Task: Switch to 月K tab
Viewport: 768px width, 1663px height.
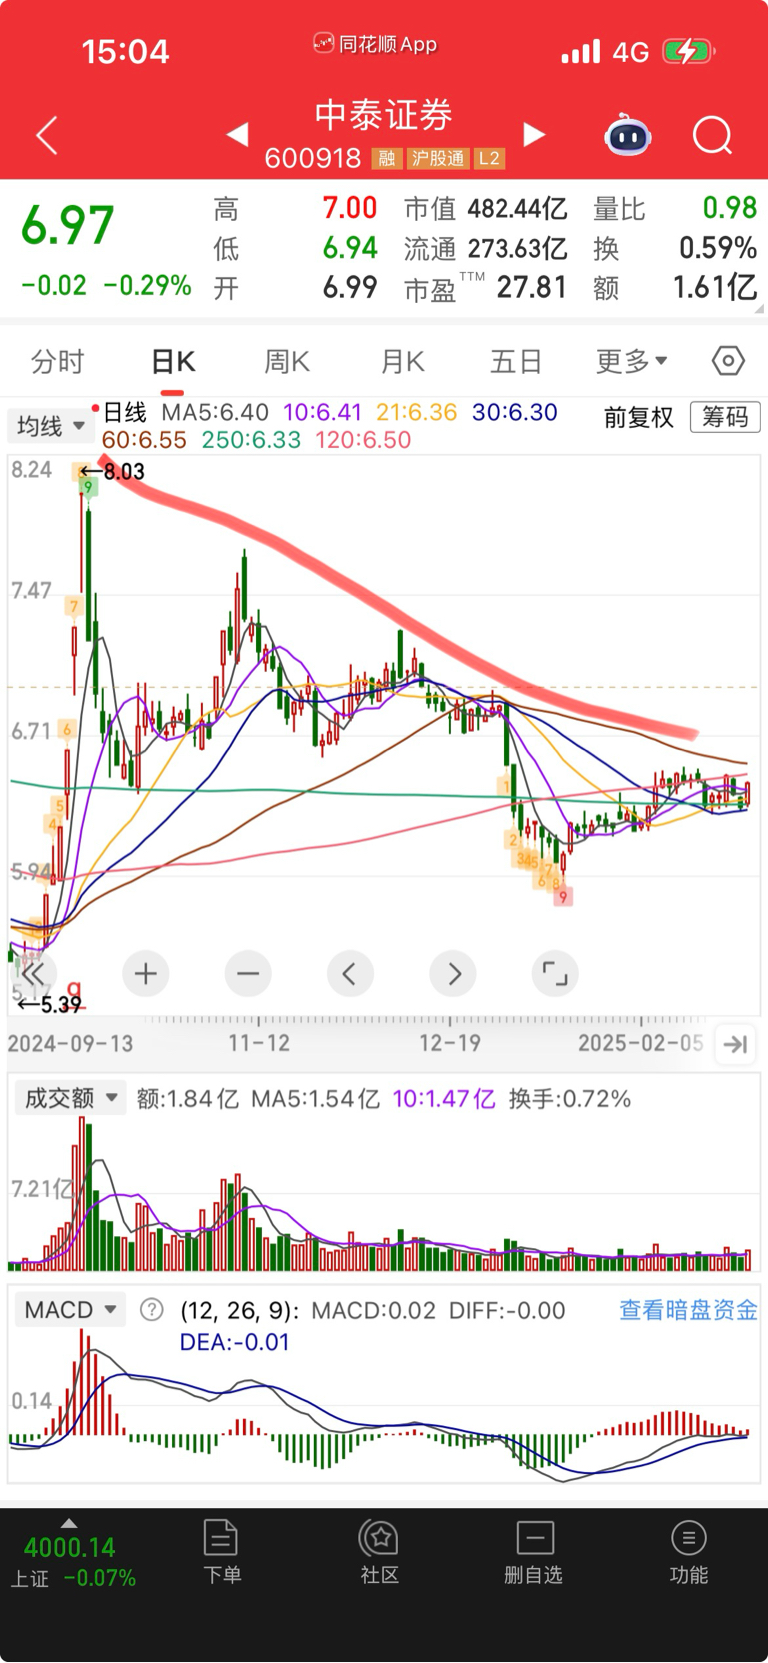Action: click(x=403, y=361)
